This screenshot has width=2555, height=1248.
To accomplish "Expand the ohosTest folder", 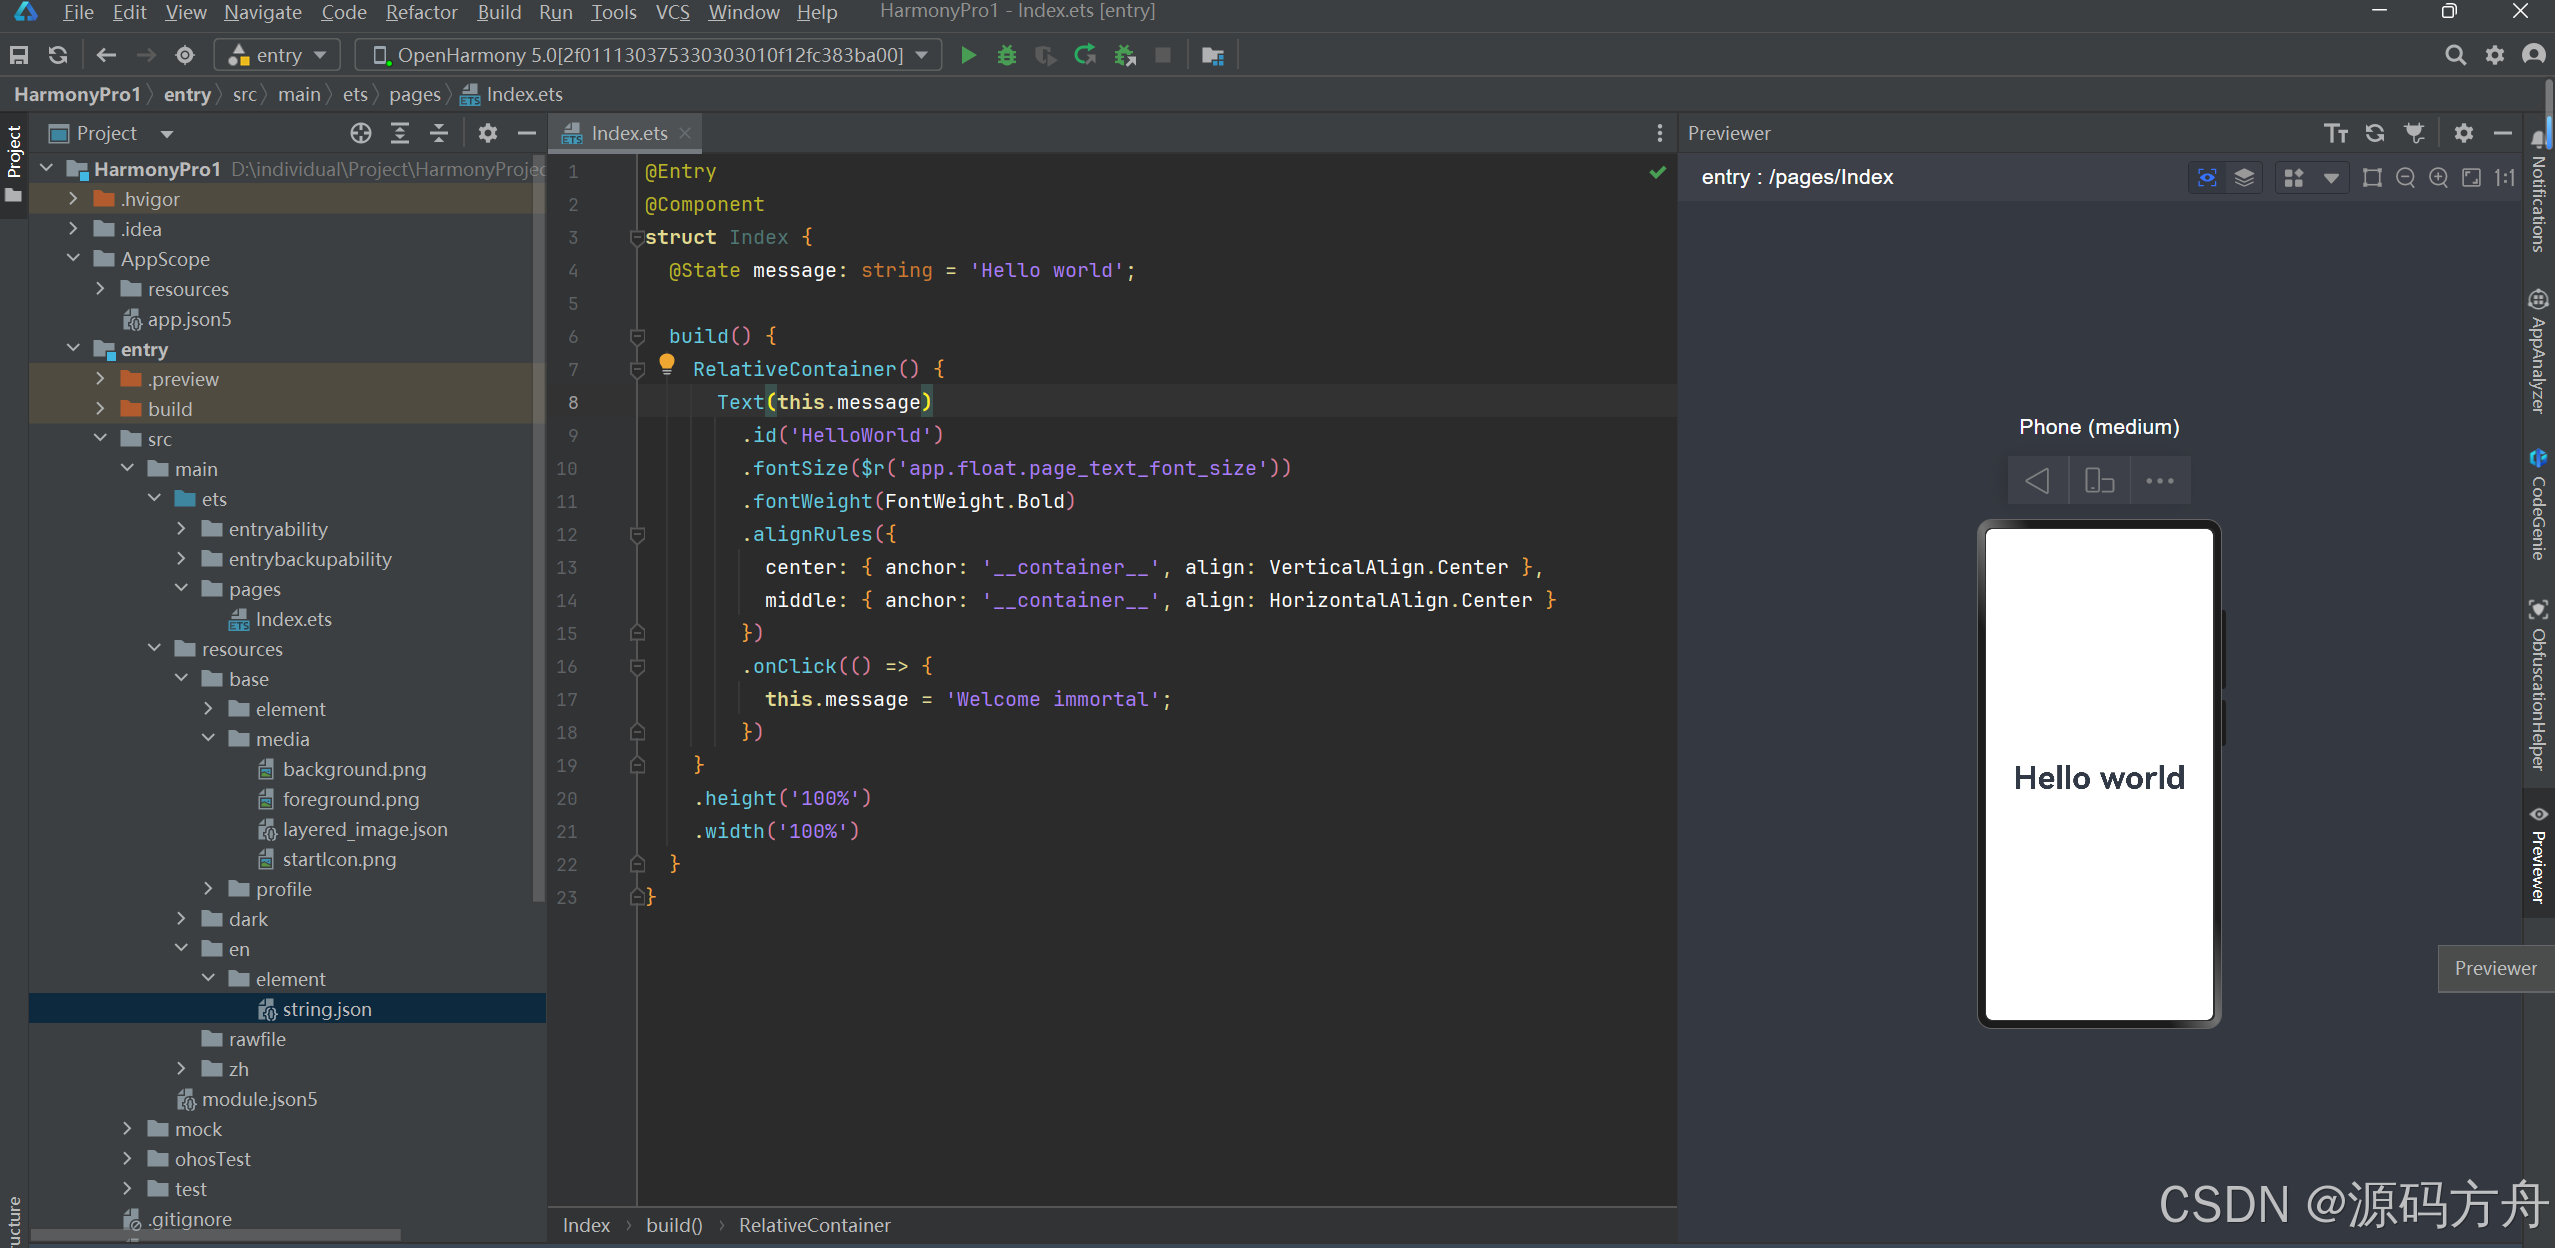I will [x=127, y=1159].
